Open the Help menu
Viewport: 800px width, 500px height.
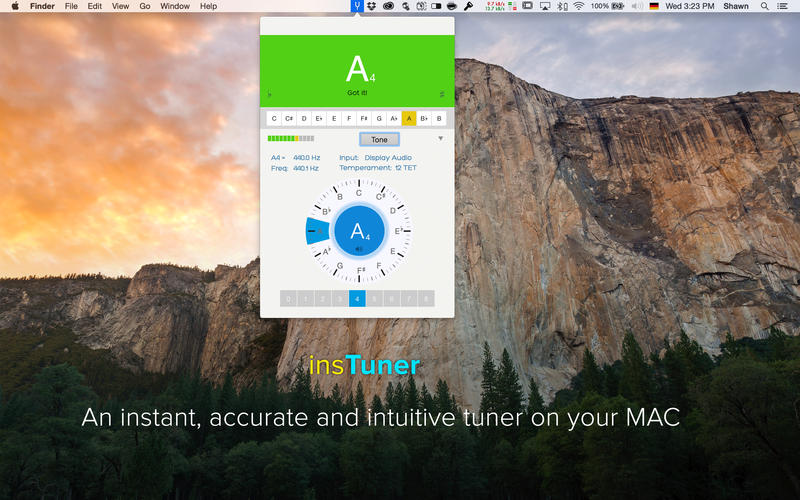[208, 6]
